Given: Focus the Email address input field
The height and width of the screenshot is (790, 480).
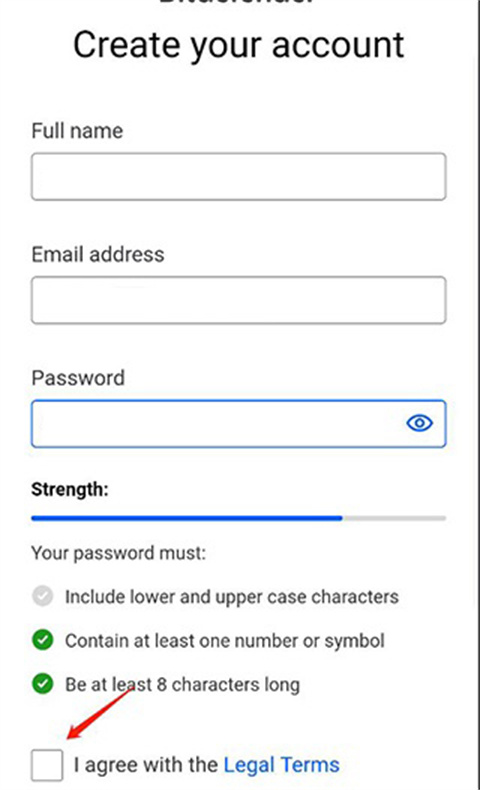Looking at the screenshot, I should pyautogui.click(x=239, y=300).
